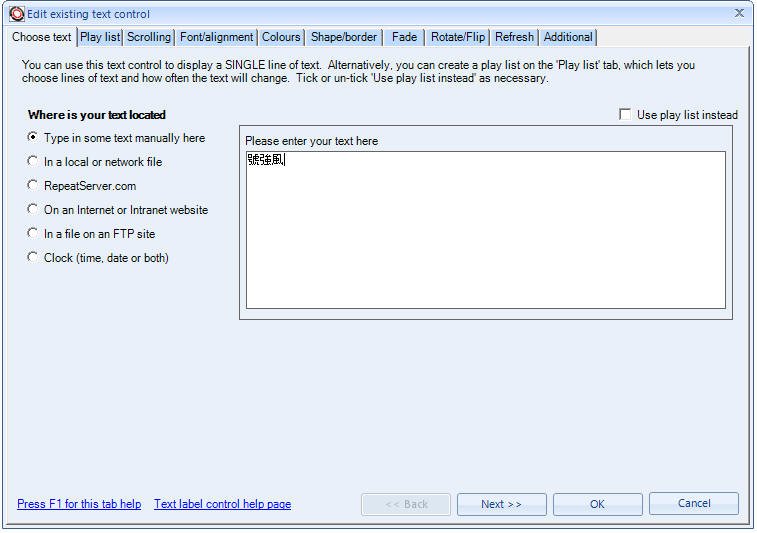The height and width of the screenshot is (533, 757).
Task: Click the app icon in title bar
Action: coord(16,14)
